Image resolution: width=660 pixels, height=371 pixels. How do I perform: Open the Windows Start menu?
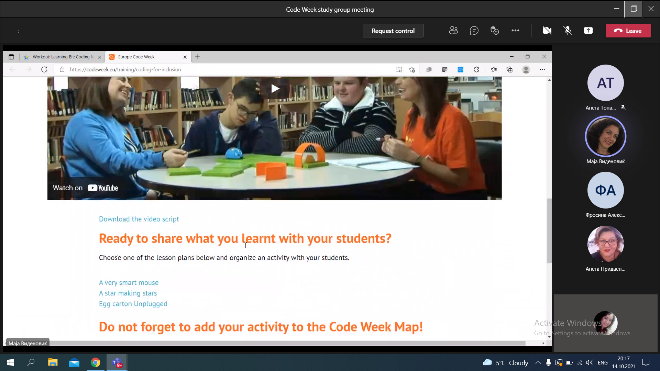[x=10, y=362]
